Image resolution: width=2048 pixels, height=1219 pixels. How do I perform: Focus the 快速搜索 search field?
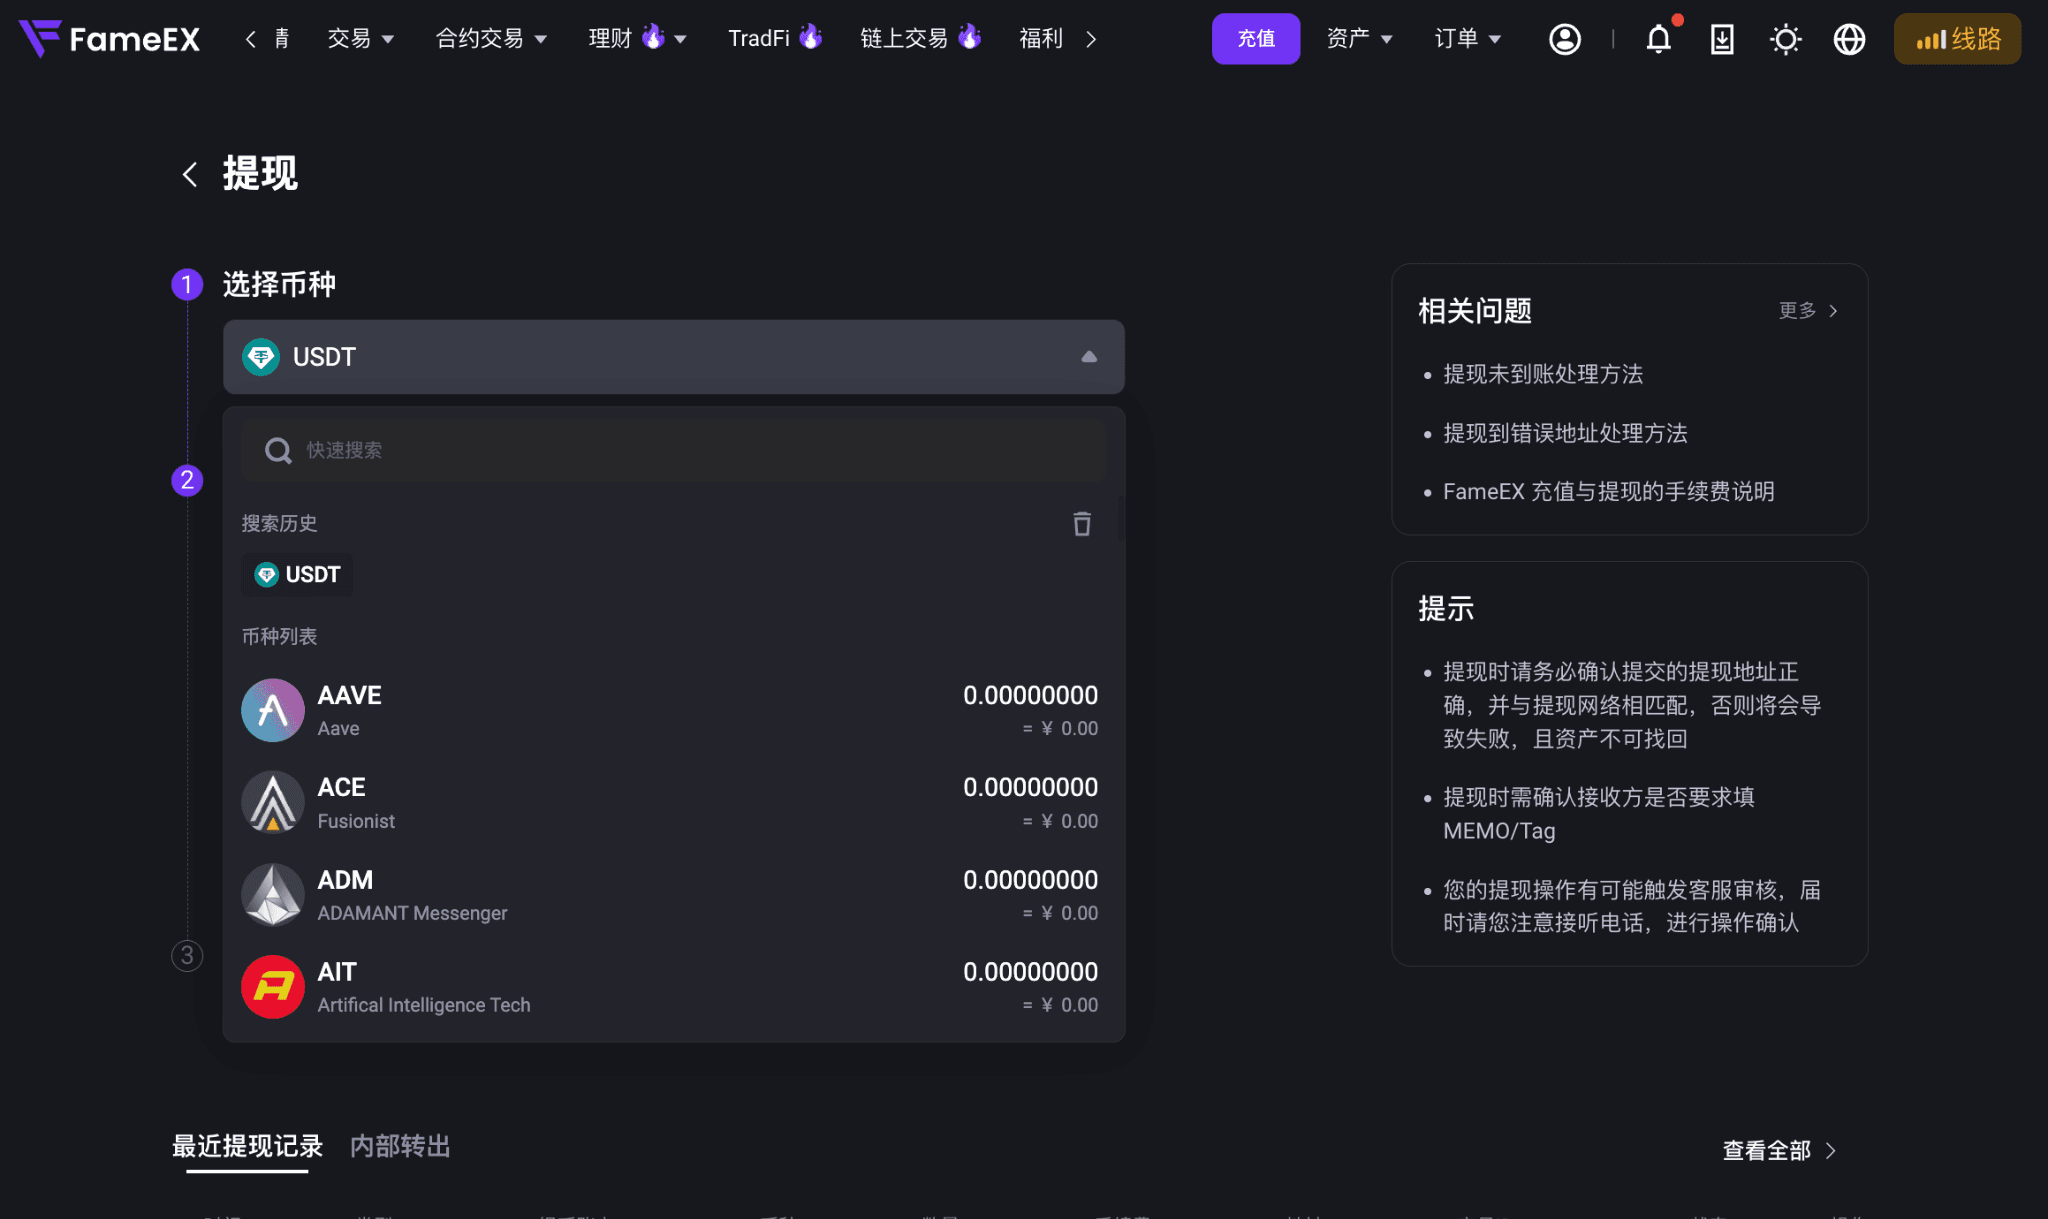click(x=674, y=451)
